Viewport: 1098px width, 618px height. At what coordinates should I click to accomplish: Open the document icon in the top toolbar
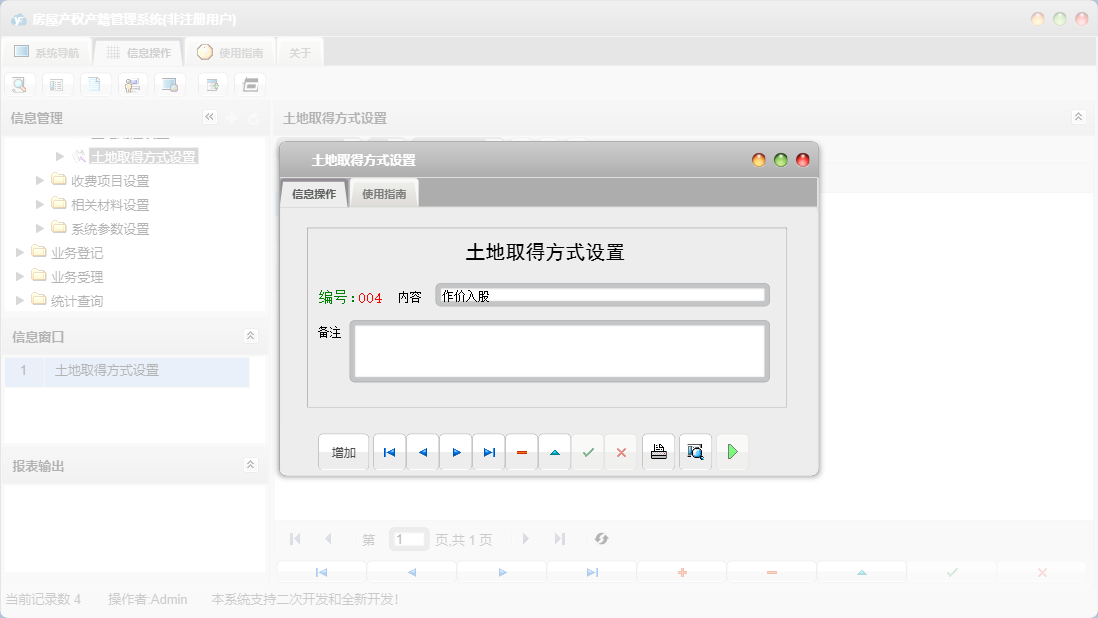(95, 84)
